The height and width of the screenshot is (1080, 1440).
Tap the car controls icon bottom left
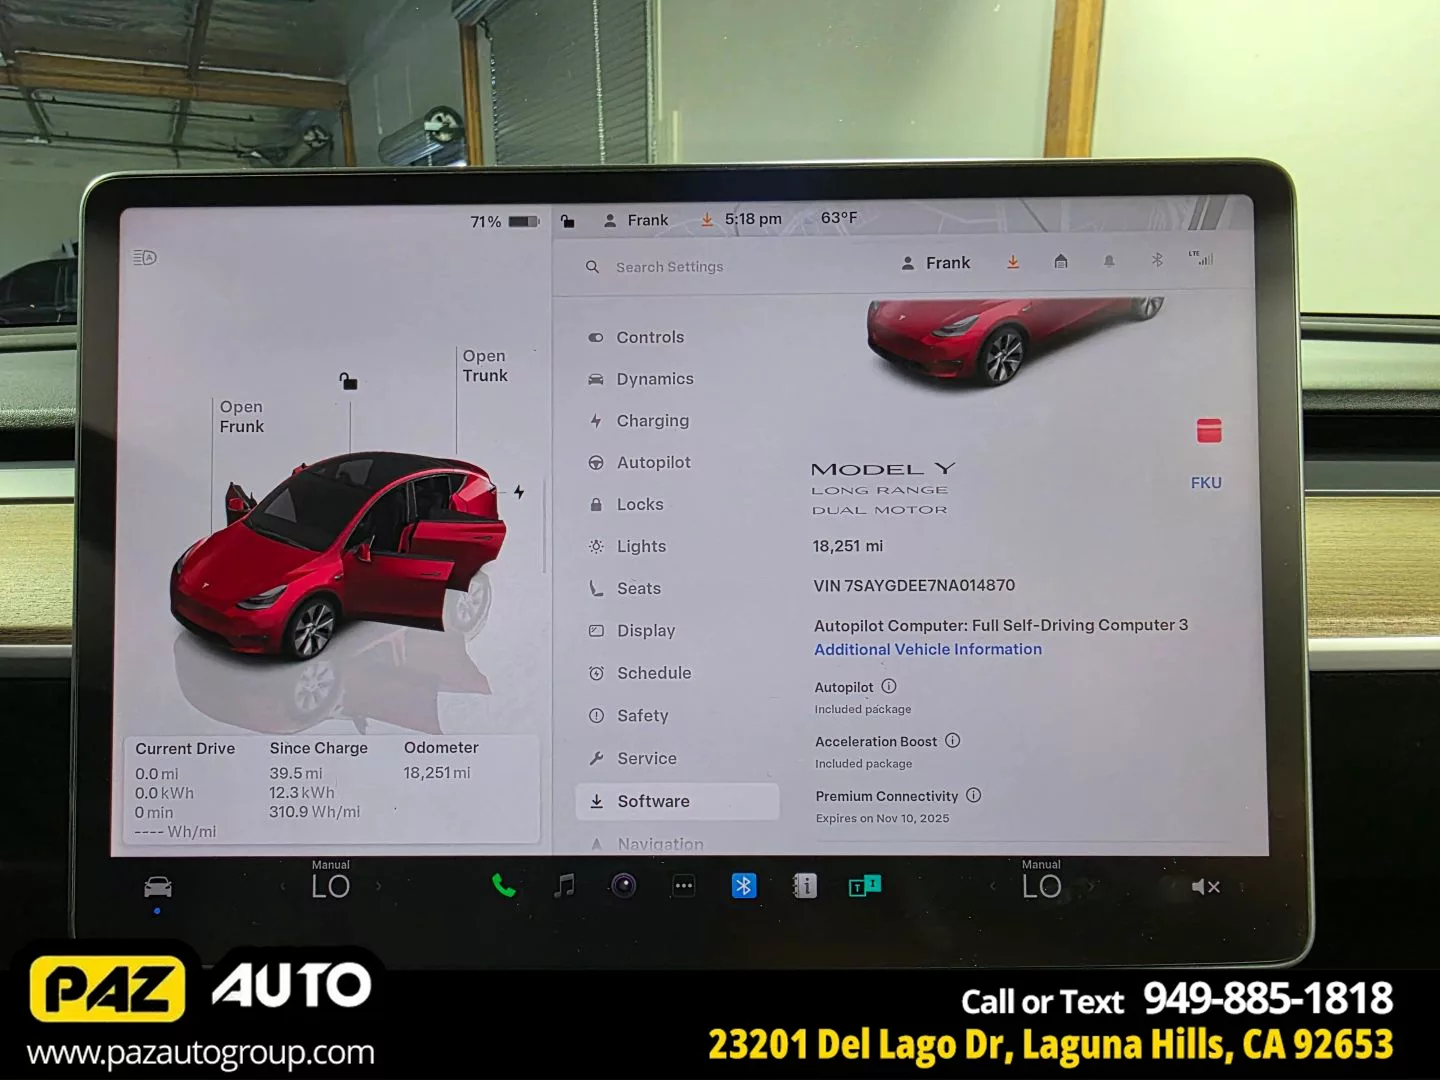point(158,887)
